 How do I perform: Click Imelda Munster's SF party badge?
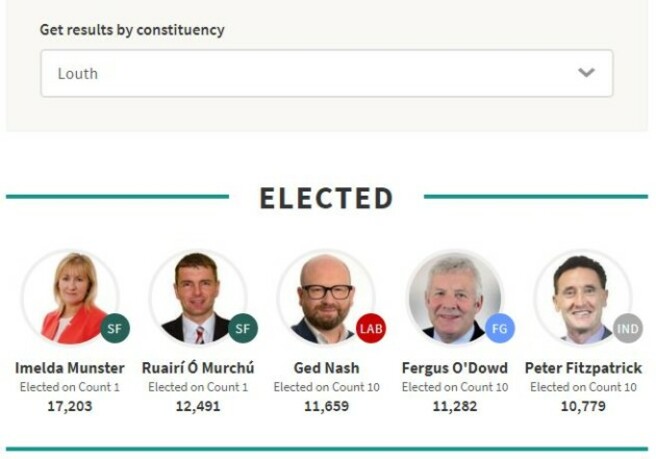115,328
